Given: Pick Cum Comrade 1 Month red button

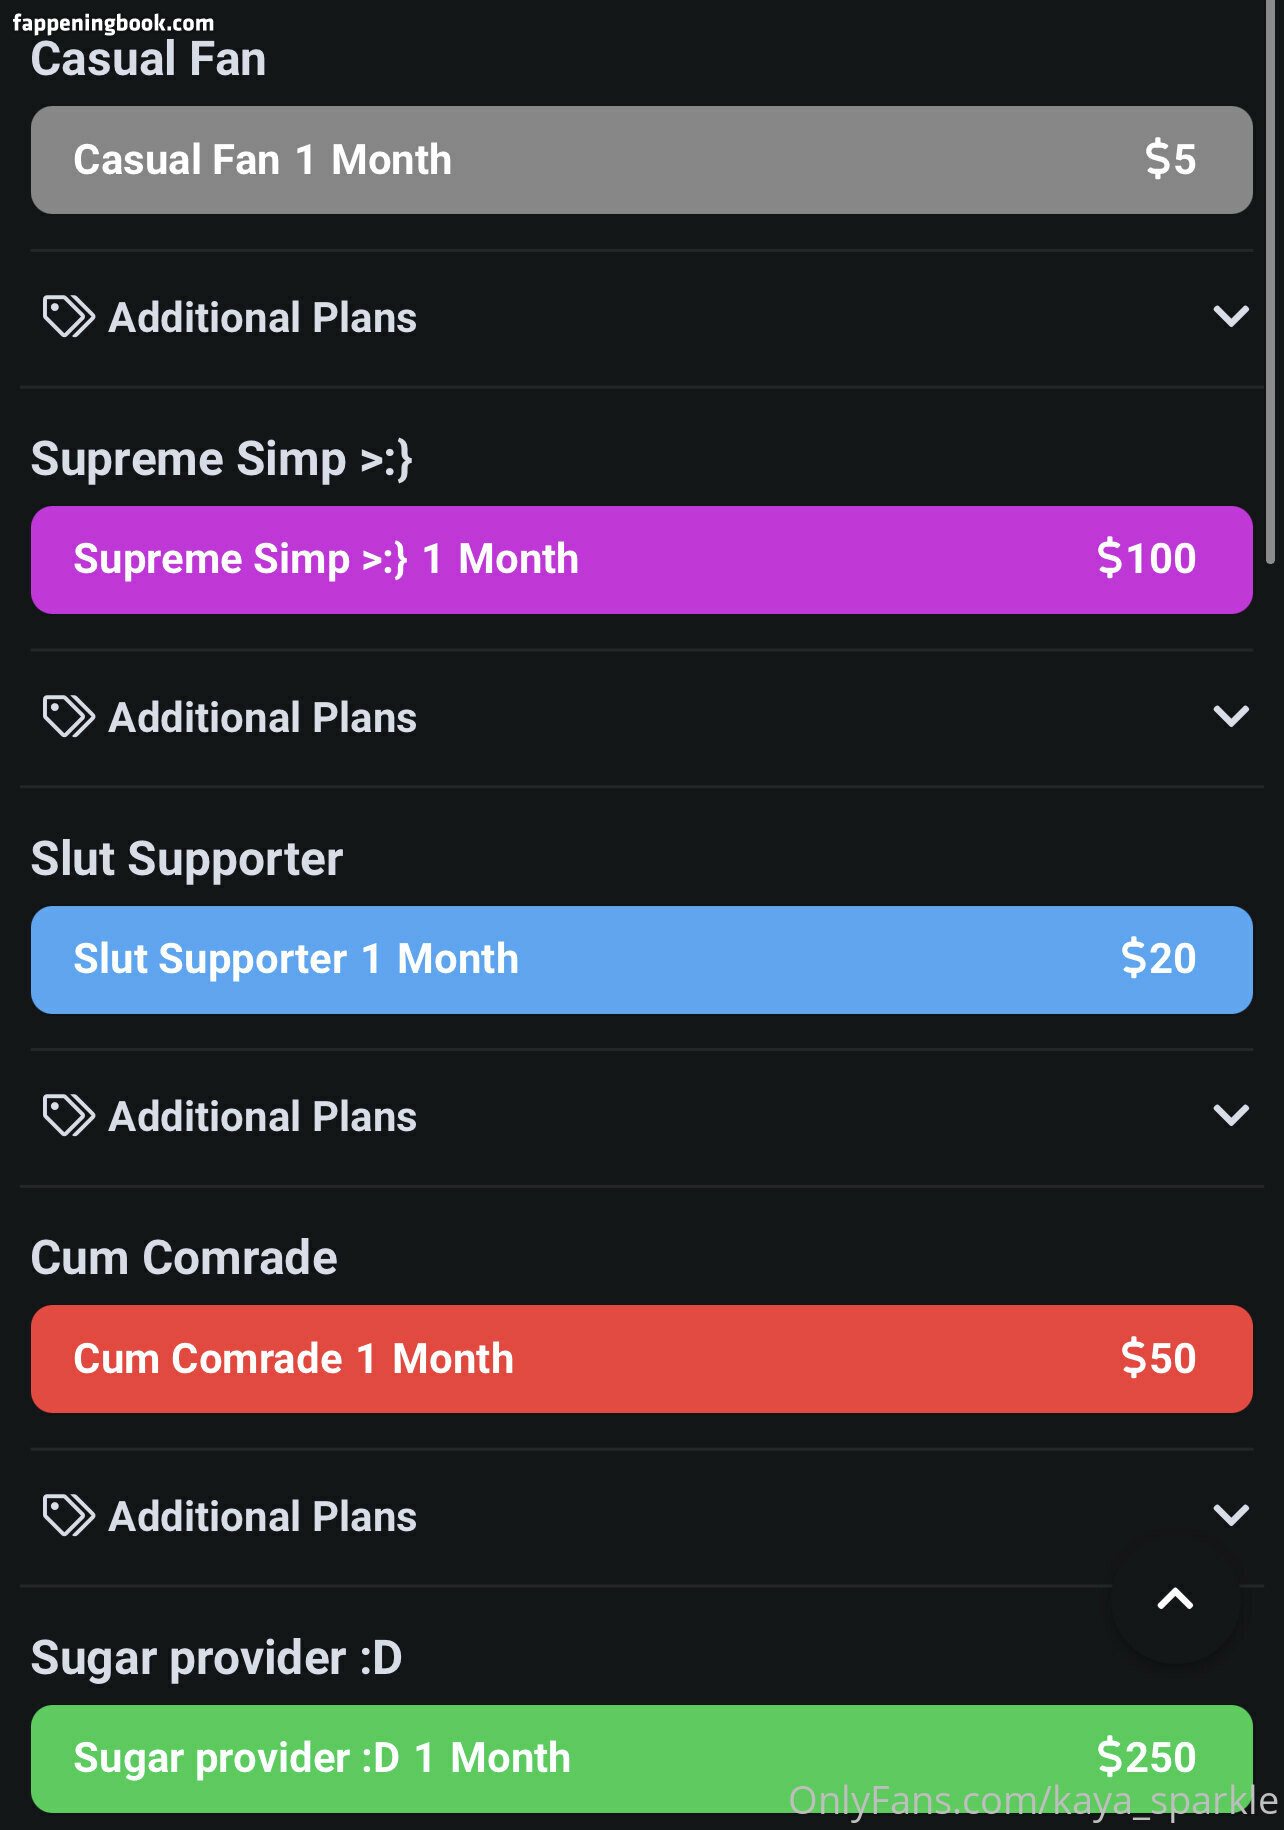Looking at the screenshot, I should (x=642, y=1359).
